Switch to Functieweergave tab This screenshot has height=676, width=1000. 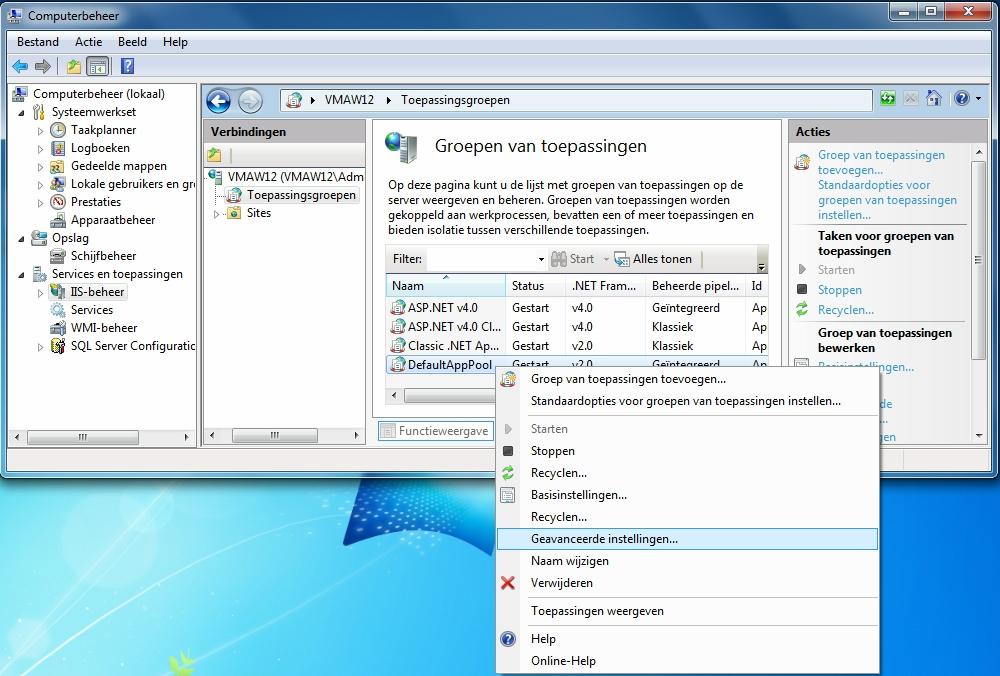[x=436, y=431]
